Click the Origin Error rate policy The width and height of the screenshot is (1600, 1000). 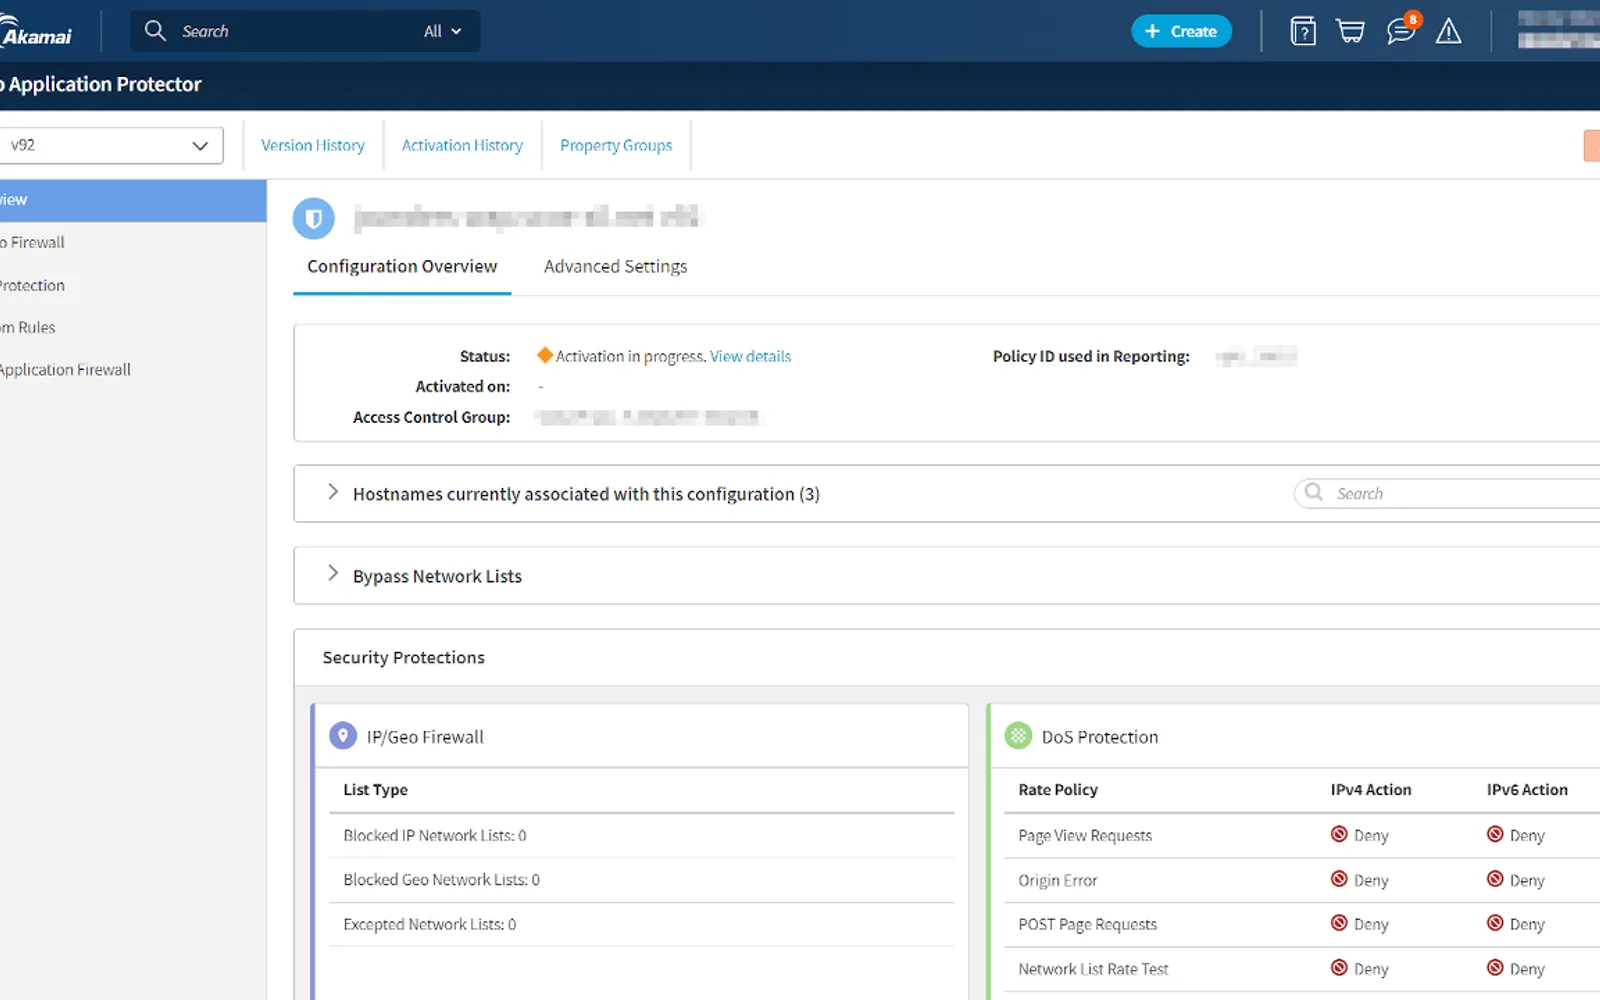click(1058, 880)
